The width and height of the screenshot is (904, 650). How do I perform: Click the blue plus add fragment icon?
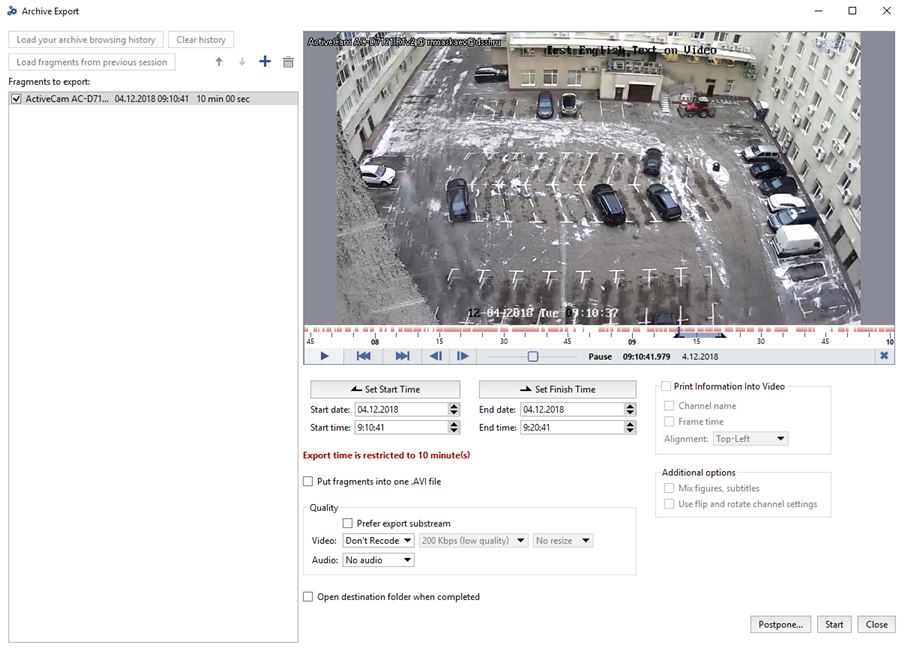(265, 62)
